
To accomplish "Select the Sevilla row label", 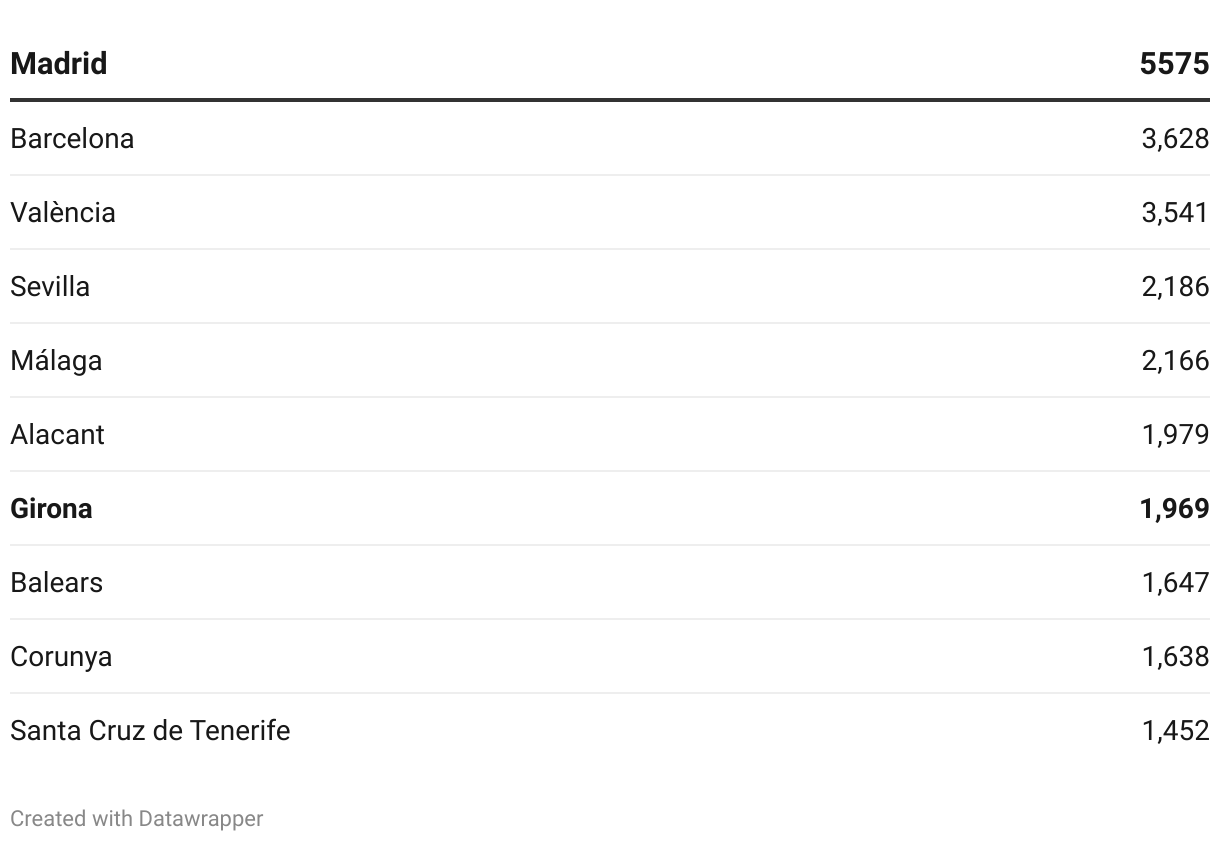I will pyautogui.click(x=50, y=286).
